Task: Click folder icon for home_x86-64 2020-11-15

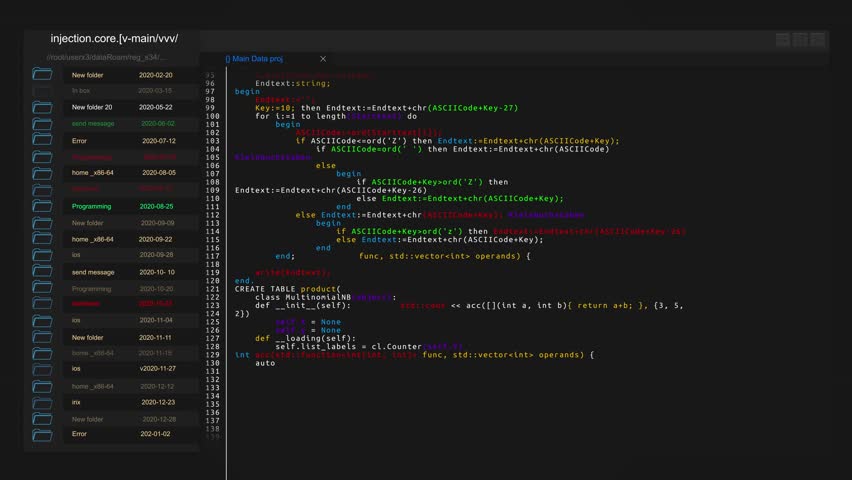Action: coord(42,353)
